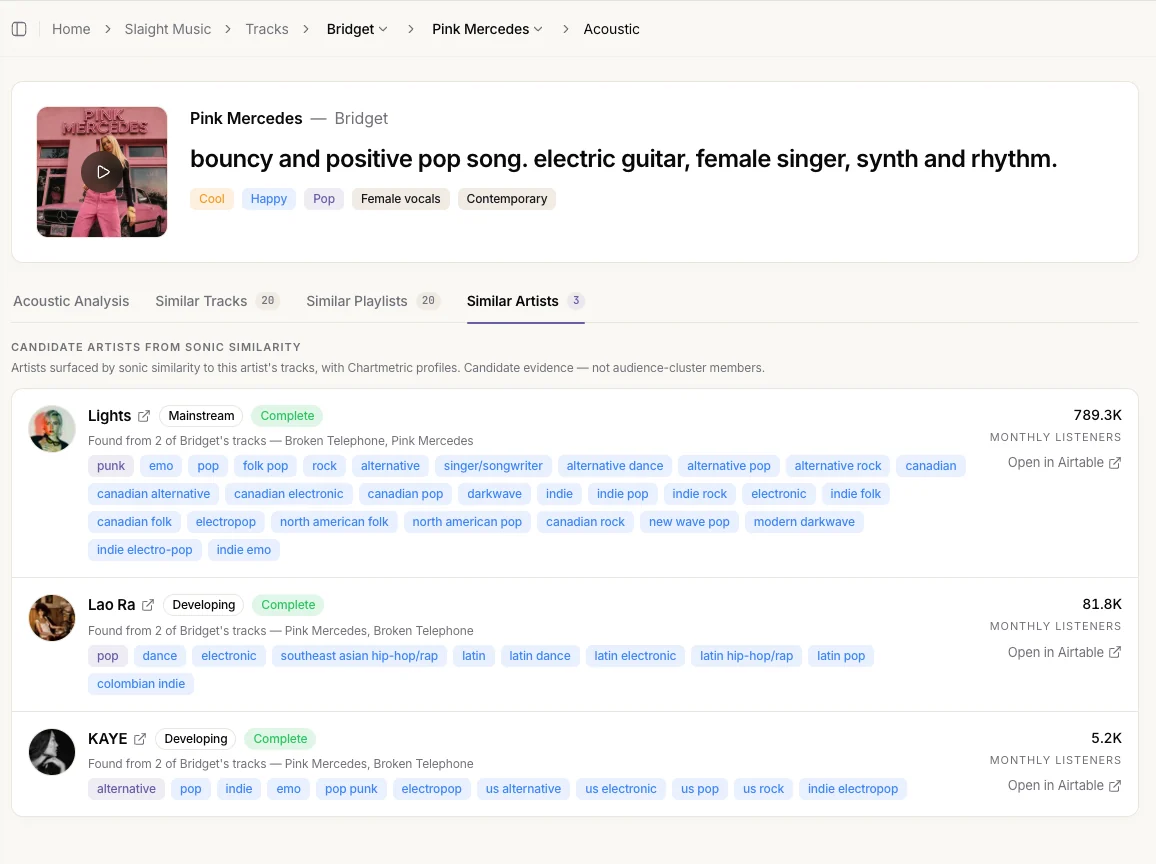Click the Cool mood tag
This screenshot has width=1156, height=864.
[212, 199]
